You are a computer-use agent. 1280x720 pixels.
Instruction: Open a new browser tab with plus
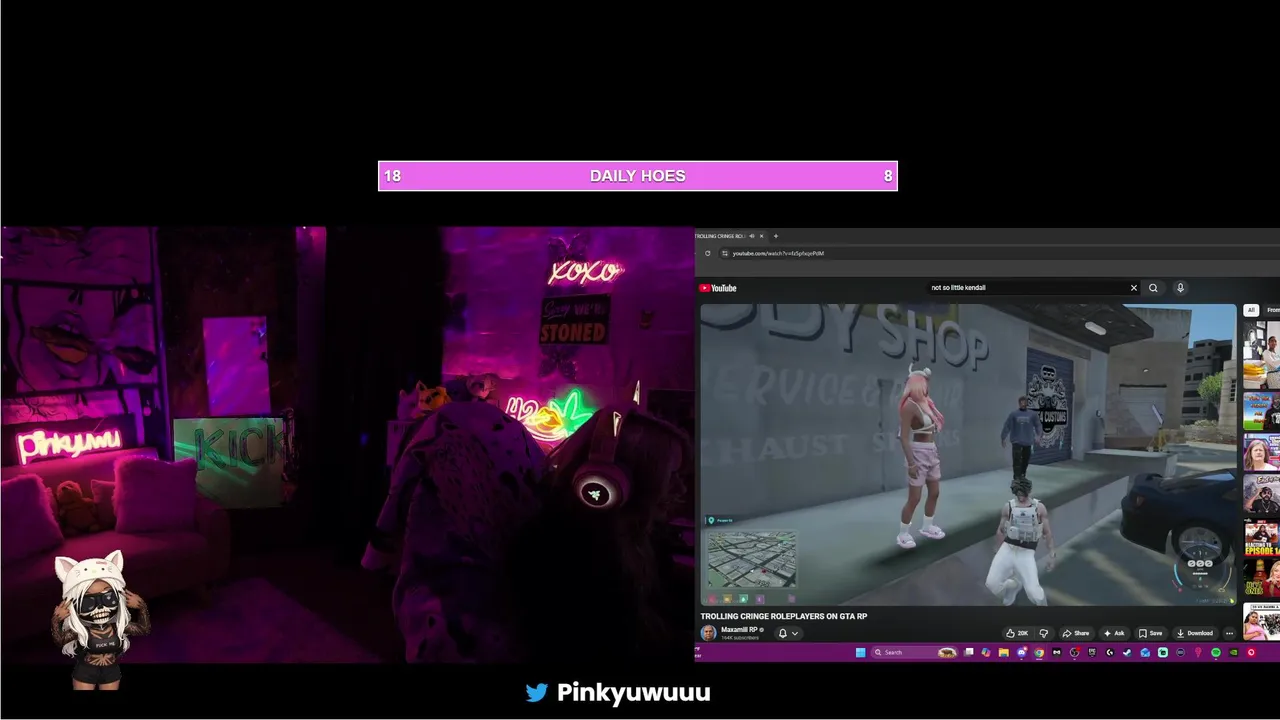[x=776, y=236]
